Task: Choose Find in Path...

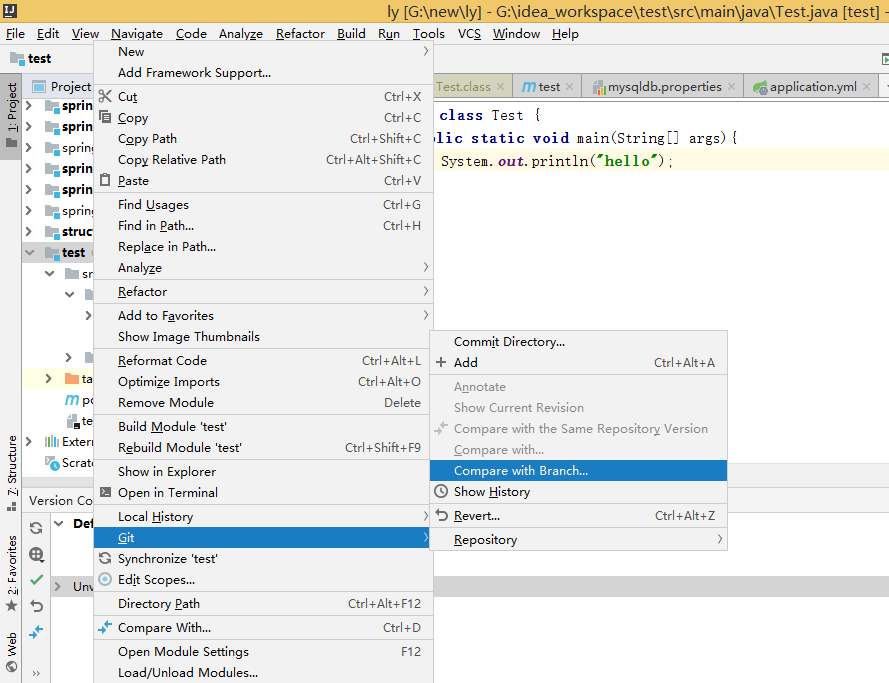Action: pyautogui.click(x=263, y=226)
